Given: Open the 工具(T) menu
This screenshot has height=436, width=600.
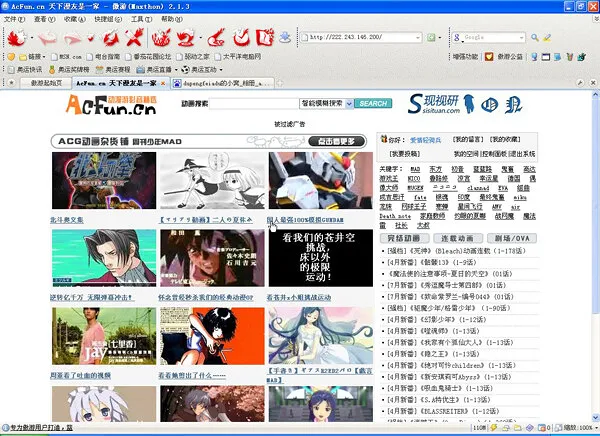Looking at the screenshot, I should [141, 19].
